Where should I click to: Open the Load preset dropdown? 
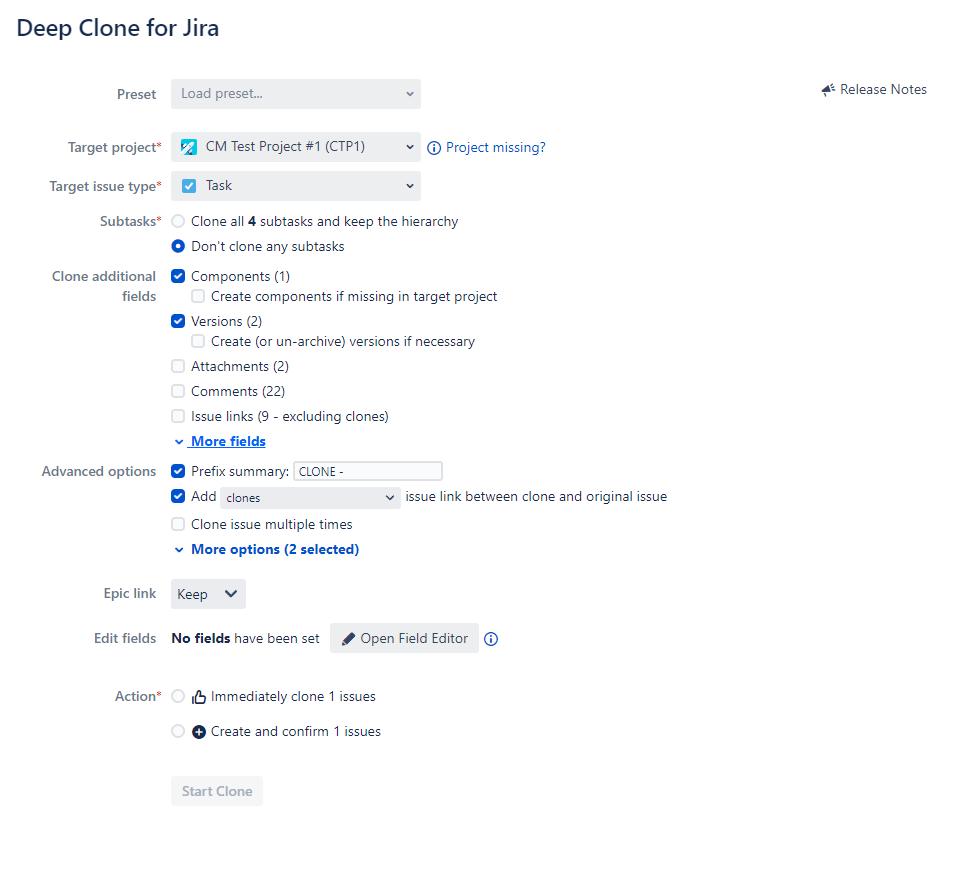pyautogui.click(x=295, y=93)
